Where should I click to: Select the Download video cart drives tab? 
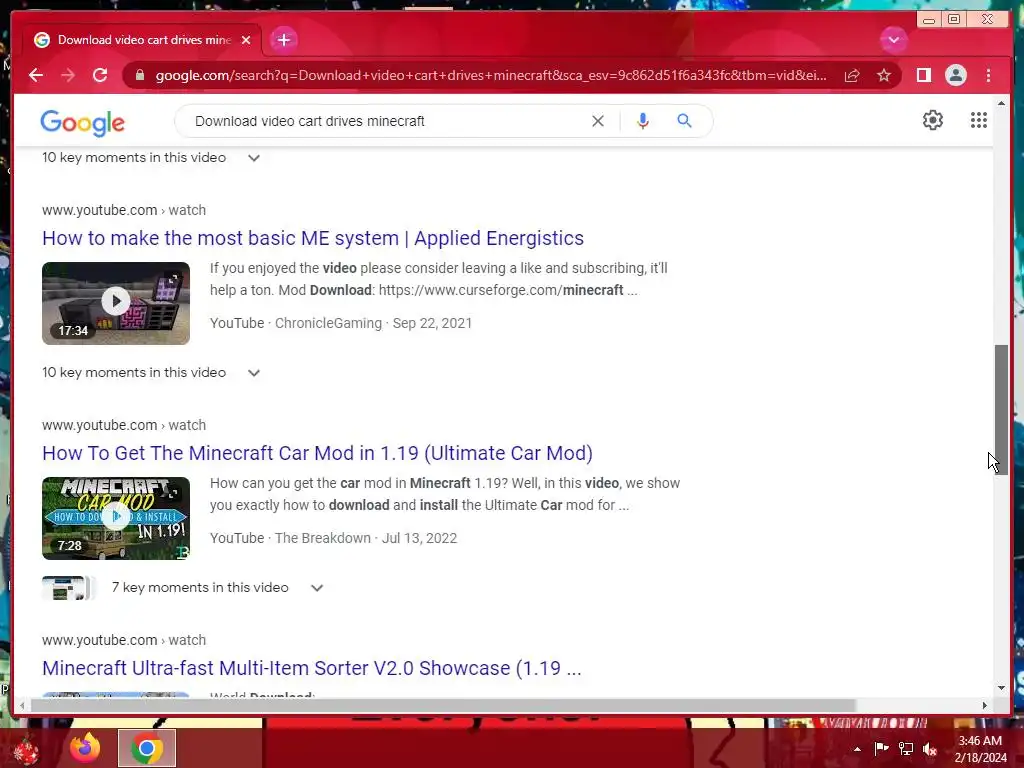(x=142, y=40)
